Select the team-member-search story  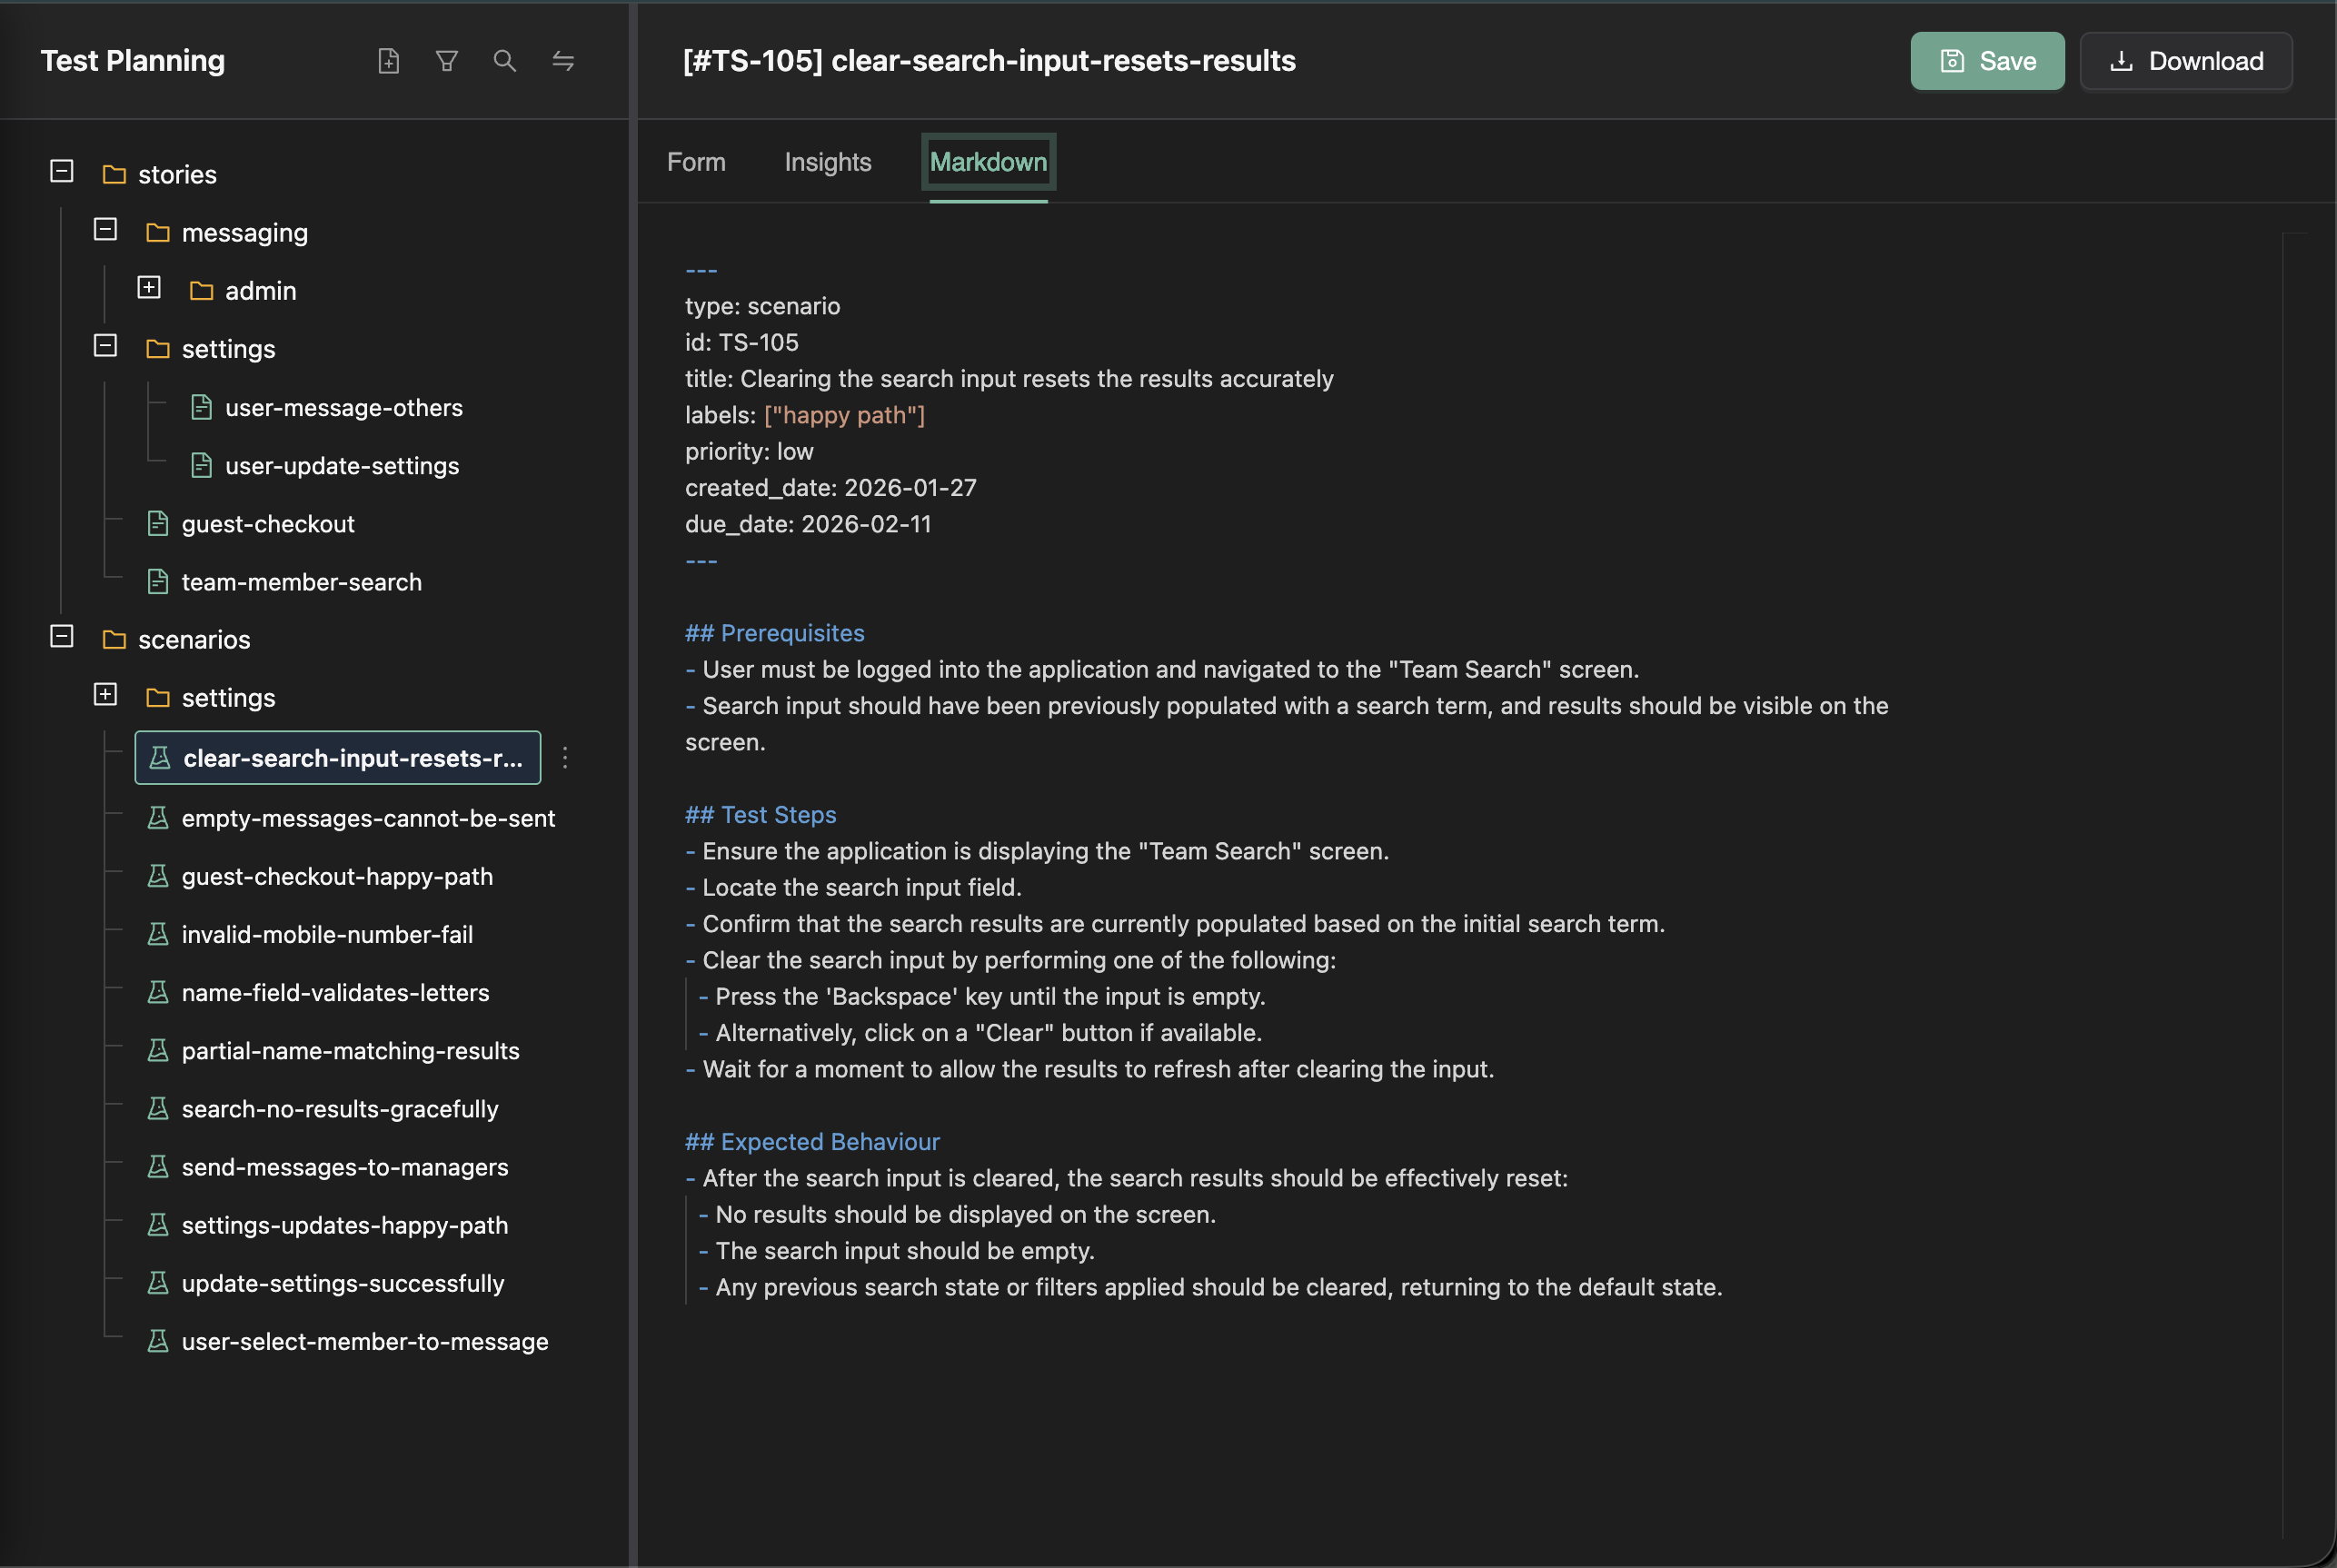301,582
